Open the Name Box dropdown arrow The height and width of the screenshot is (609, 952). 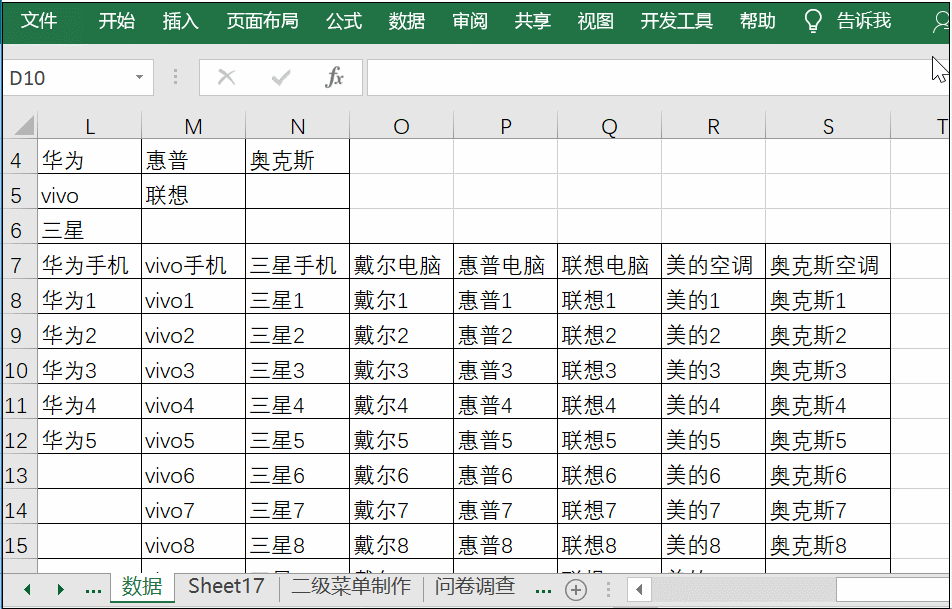point(139,77)
